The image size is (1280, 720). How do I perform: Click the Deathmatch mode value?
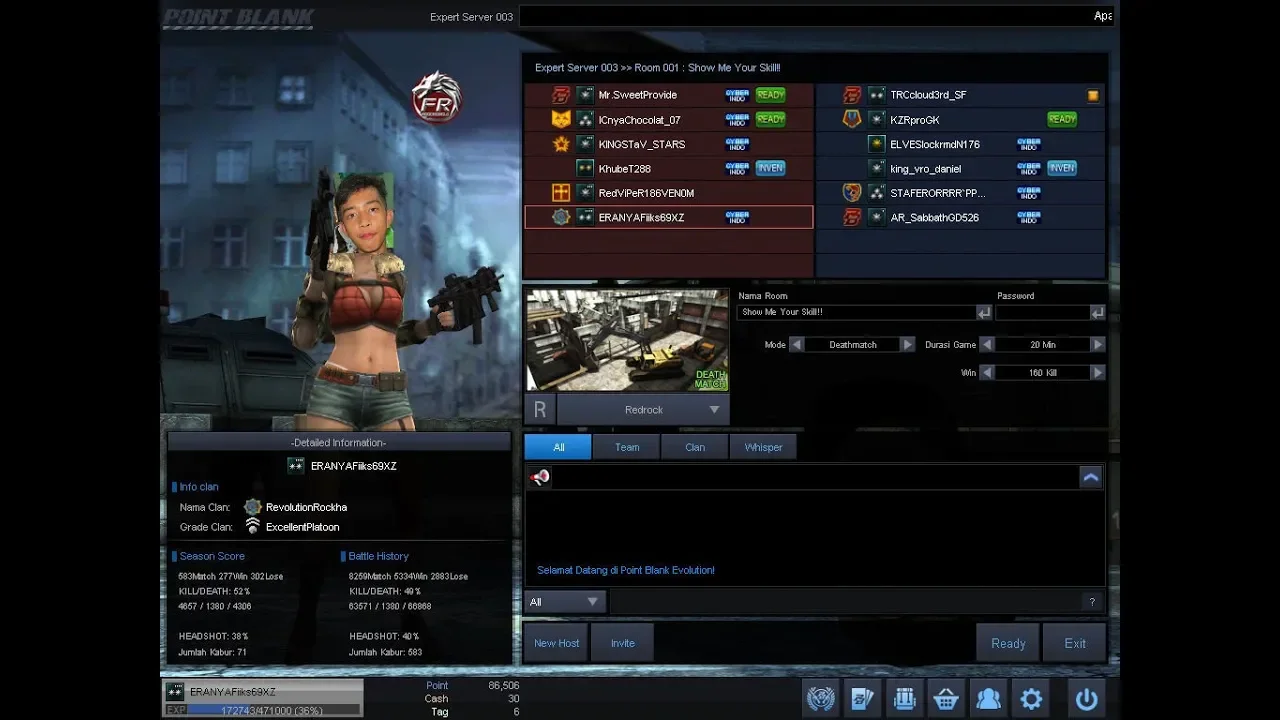tap(852, 345)
